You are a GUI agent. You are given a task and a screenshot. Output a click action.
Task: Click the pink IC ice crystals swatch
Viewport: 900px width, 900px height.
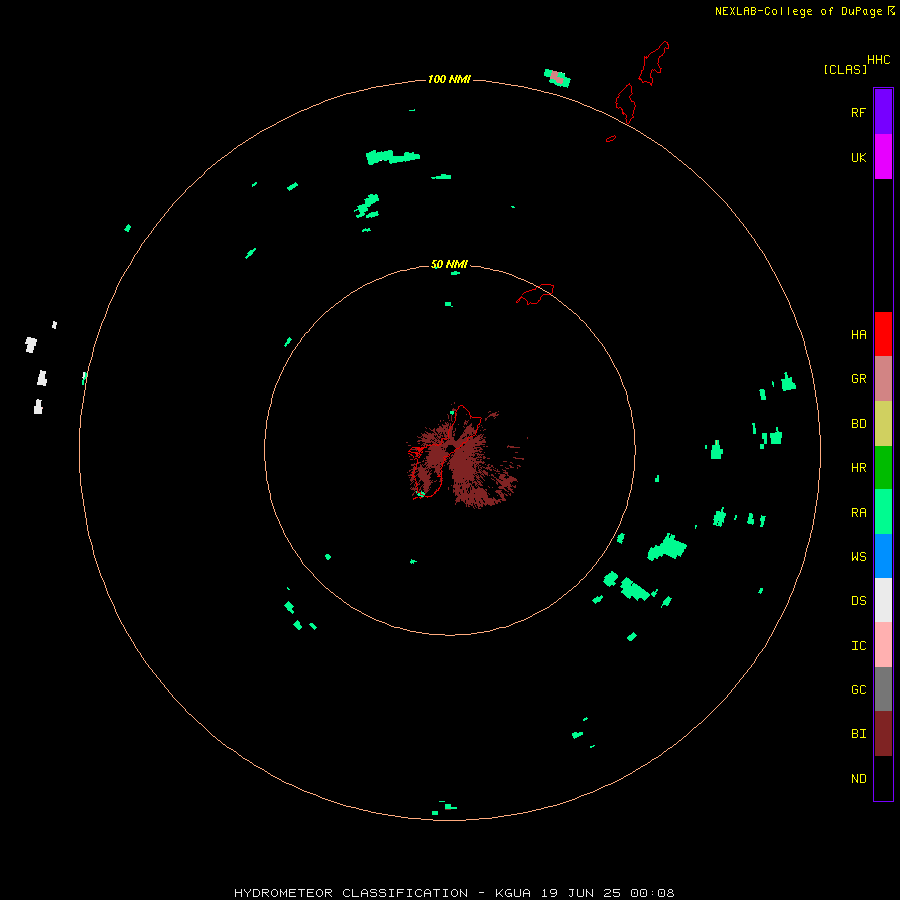(x=883, y=645)
